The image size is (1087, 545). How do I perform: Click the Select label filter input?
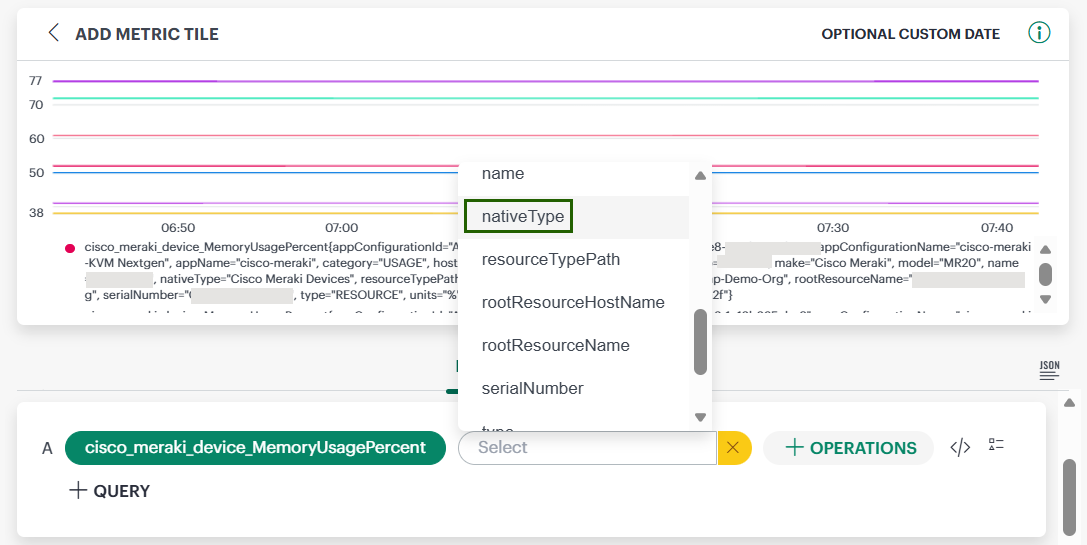pyautogui.click(x=587, y=448)
